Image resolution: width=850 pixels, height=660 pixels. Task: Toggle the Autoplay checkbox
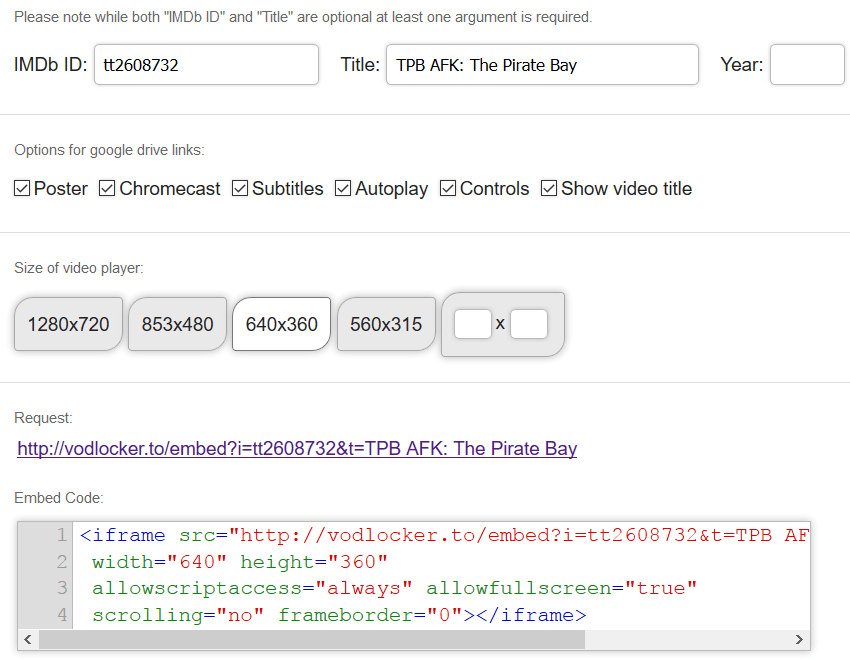click(343, 189)
